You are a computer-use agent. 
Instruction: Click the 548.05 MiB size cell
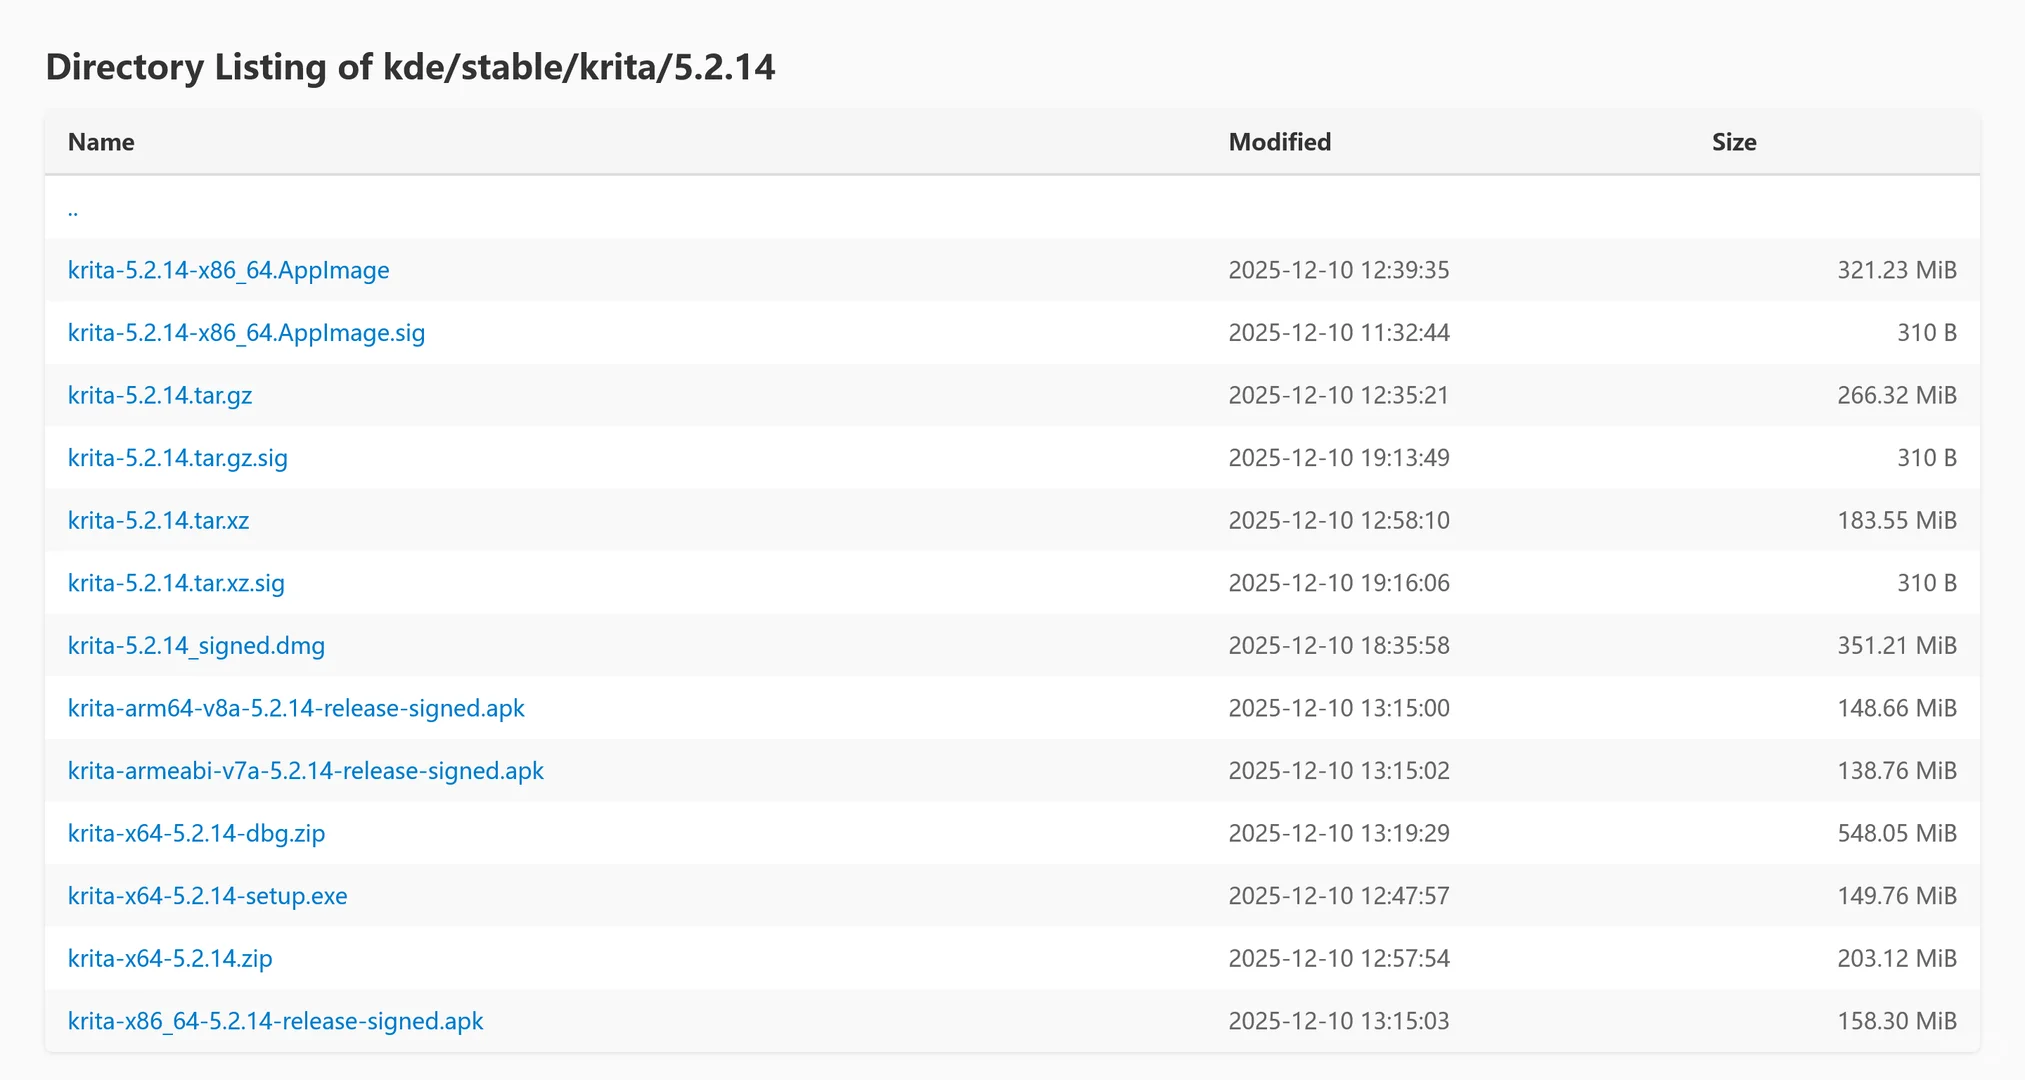coord(1896,833)
